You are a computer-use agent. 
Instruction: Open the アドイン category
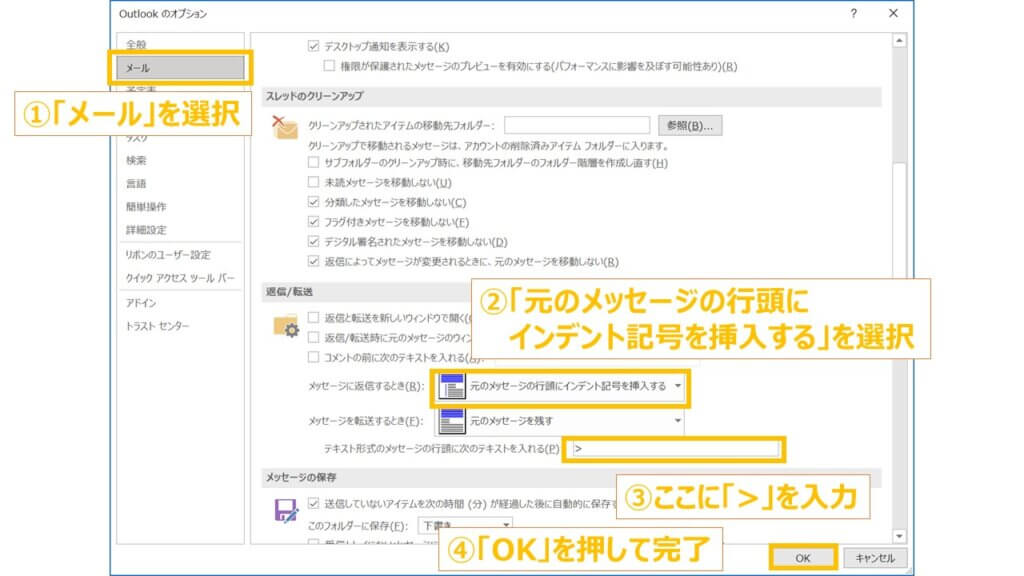click(x=141, y=303)
